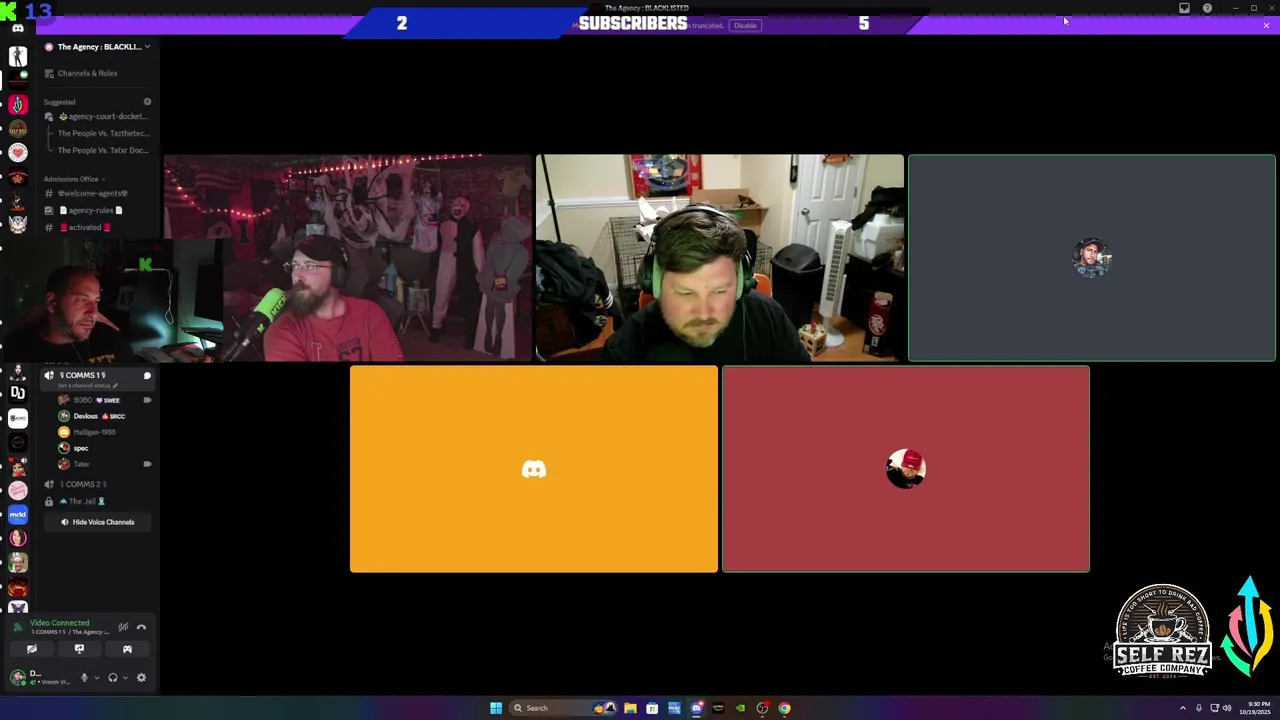Deafen with the headphones icon
1280x720 pixels.
pyautogui.click(x=112, y=678)
